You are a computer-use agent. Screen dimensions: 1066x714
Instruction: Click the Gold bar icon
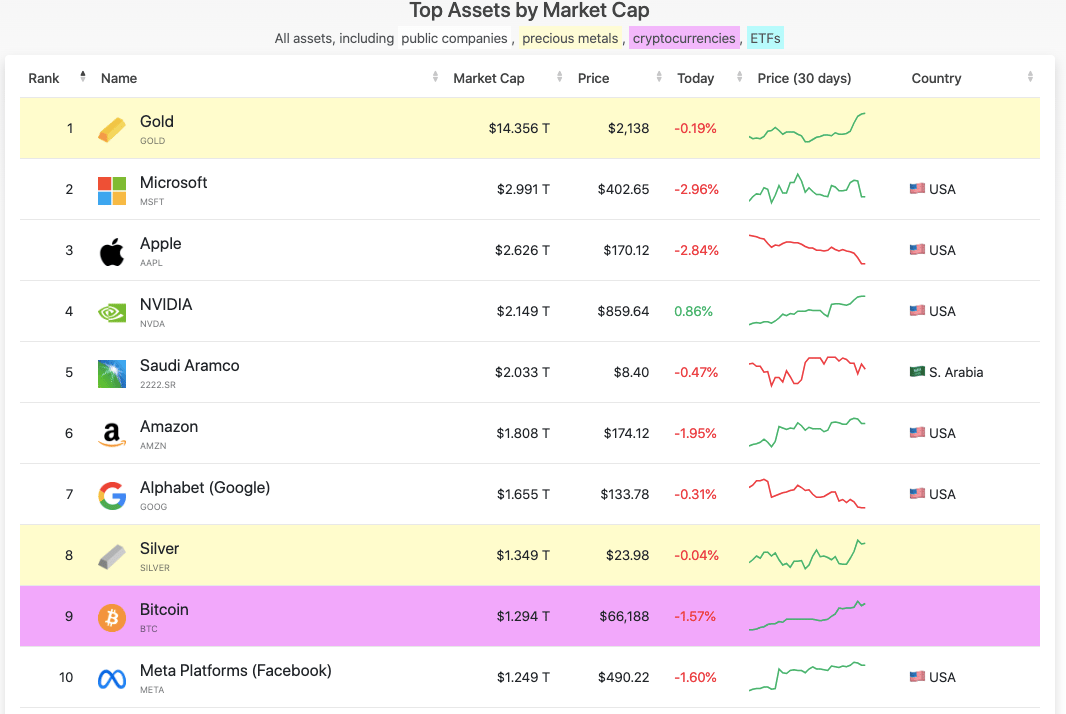click(x=111, y=129)
